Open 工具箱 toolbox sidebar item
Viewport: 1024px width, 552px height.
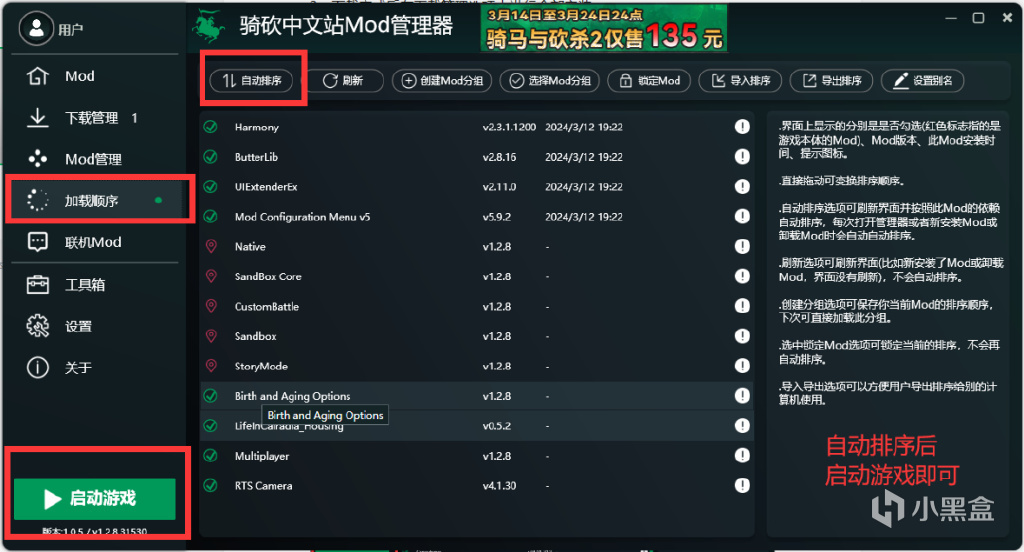coord(95,285)
